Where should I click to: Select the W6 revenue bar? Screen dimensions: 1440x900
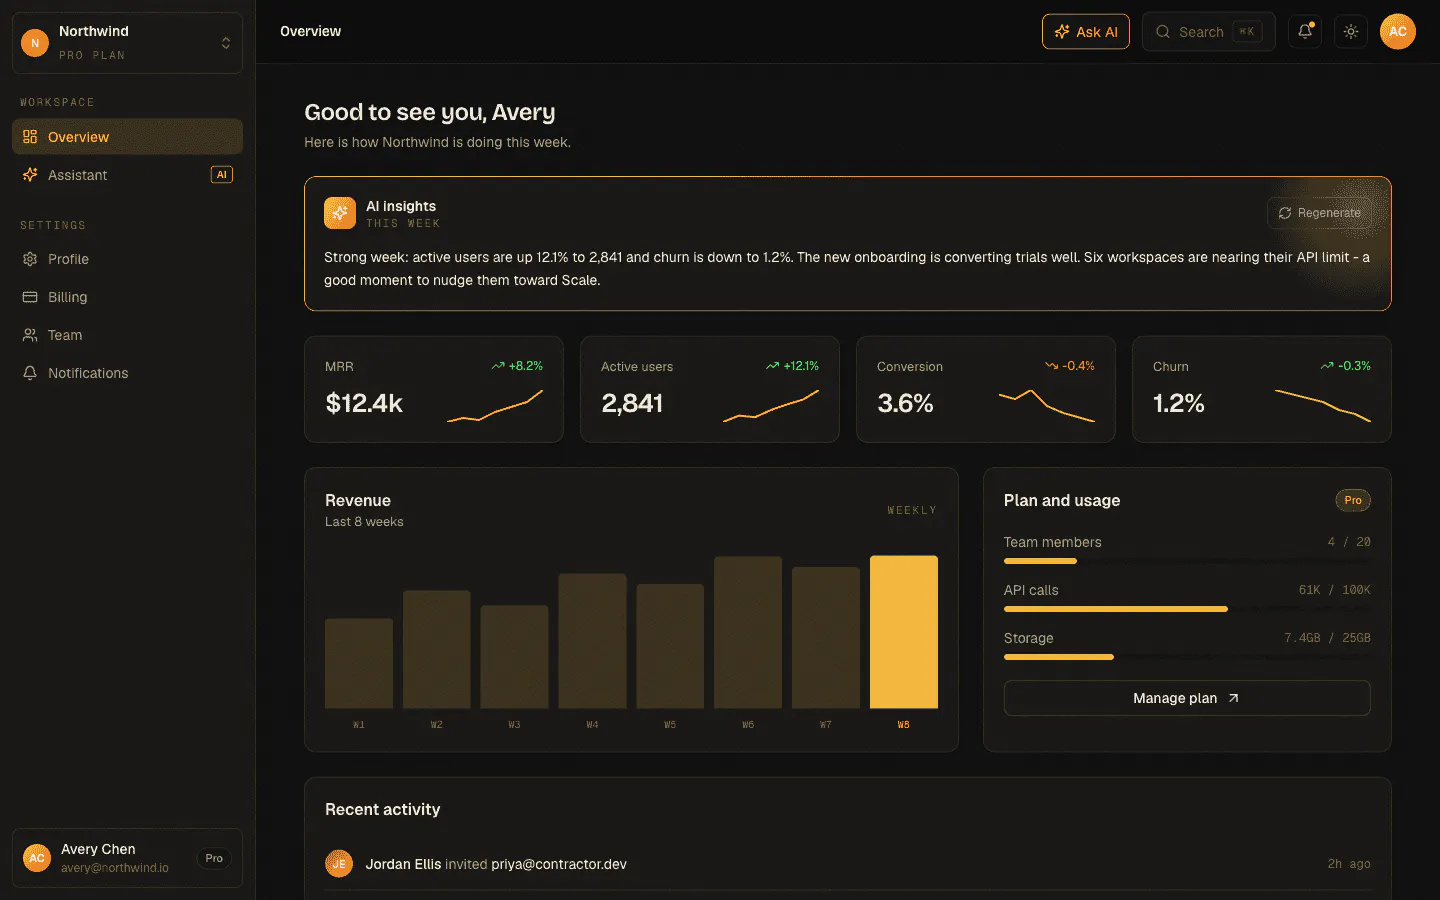(748, 632)
